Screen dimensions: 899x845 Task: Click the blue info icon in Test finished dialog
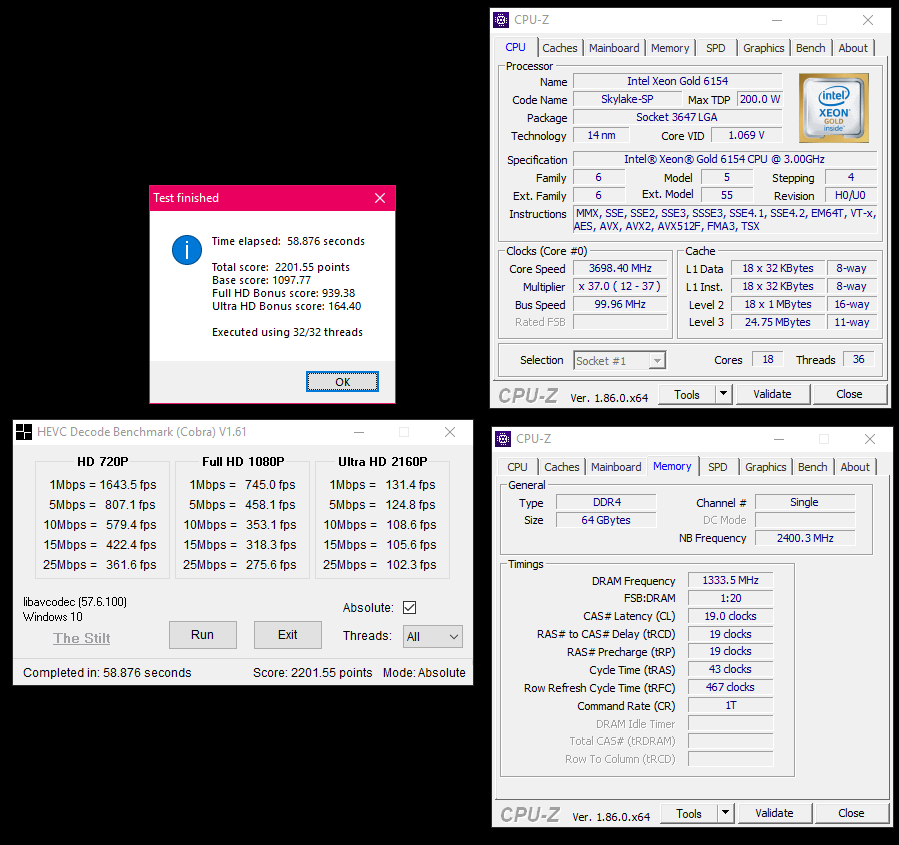pos(187,250)
